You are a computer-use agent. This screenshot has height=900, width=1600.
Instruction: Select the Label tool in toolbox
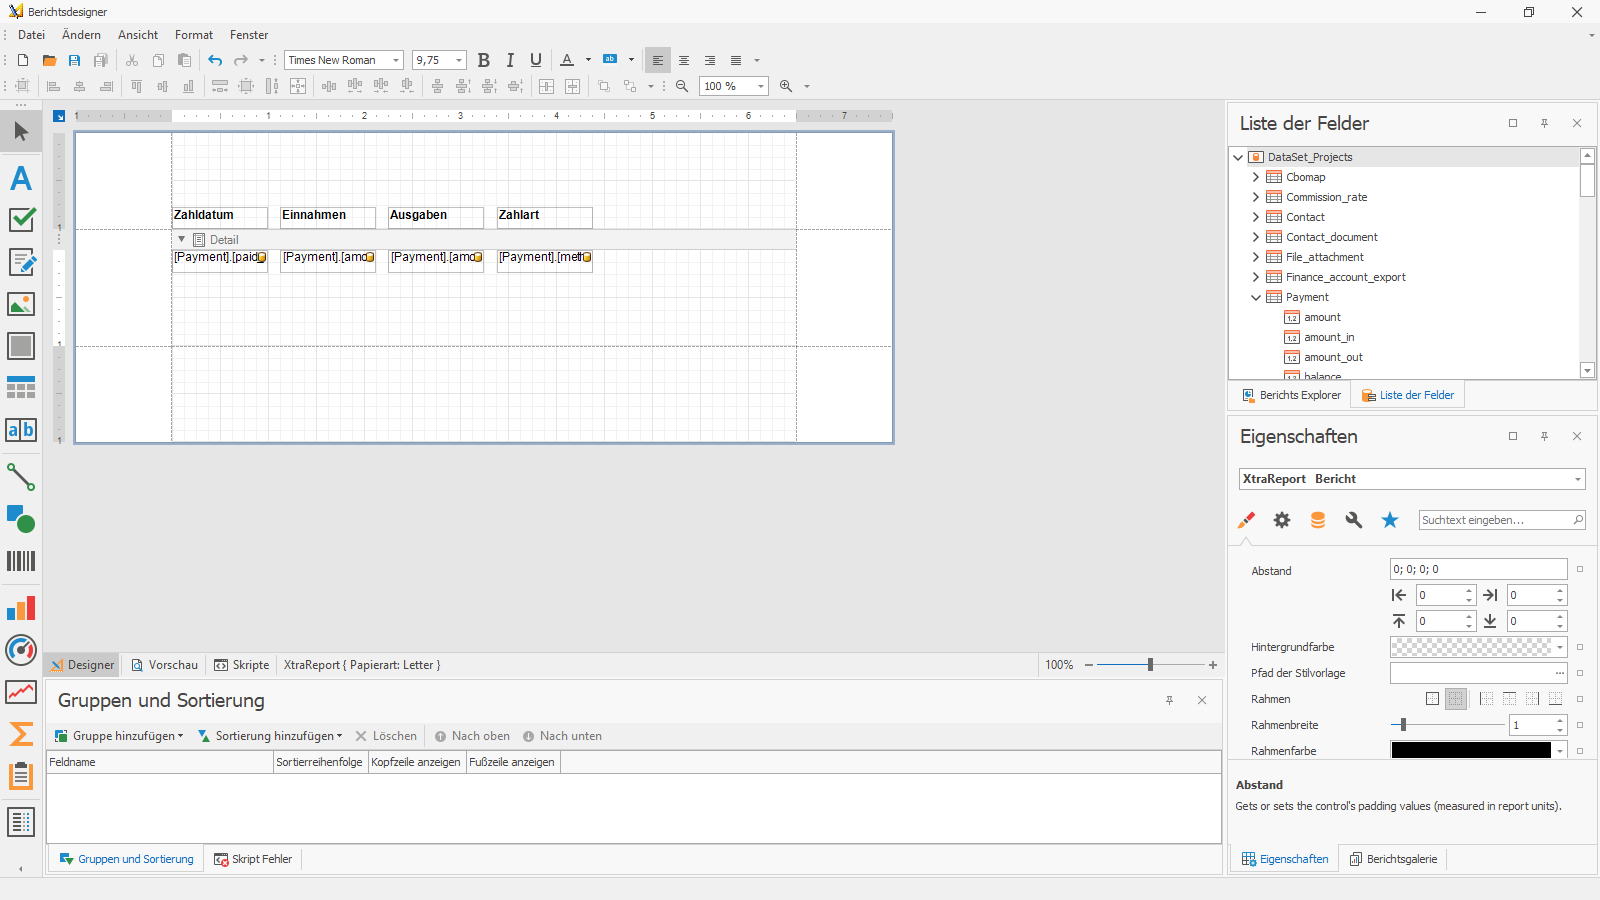[21, 178]
